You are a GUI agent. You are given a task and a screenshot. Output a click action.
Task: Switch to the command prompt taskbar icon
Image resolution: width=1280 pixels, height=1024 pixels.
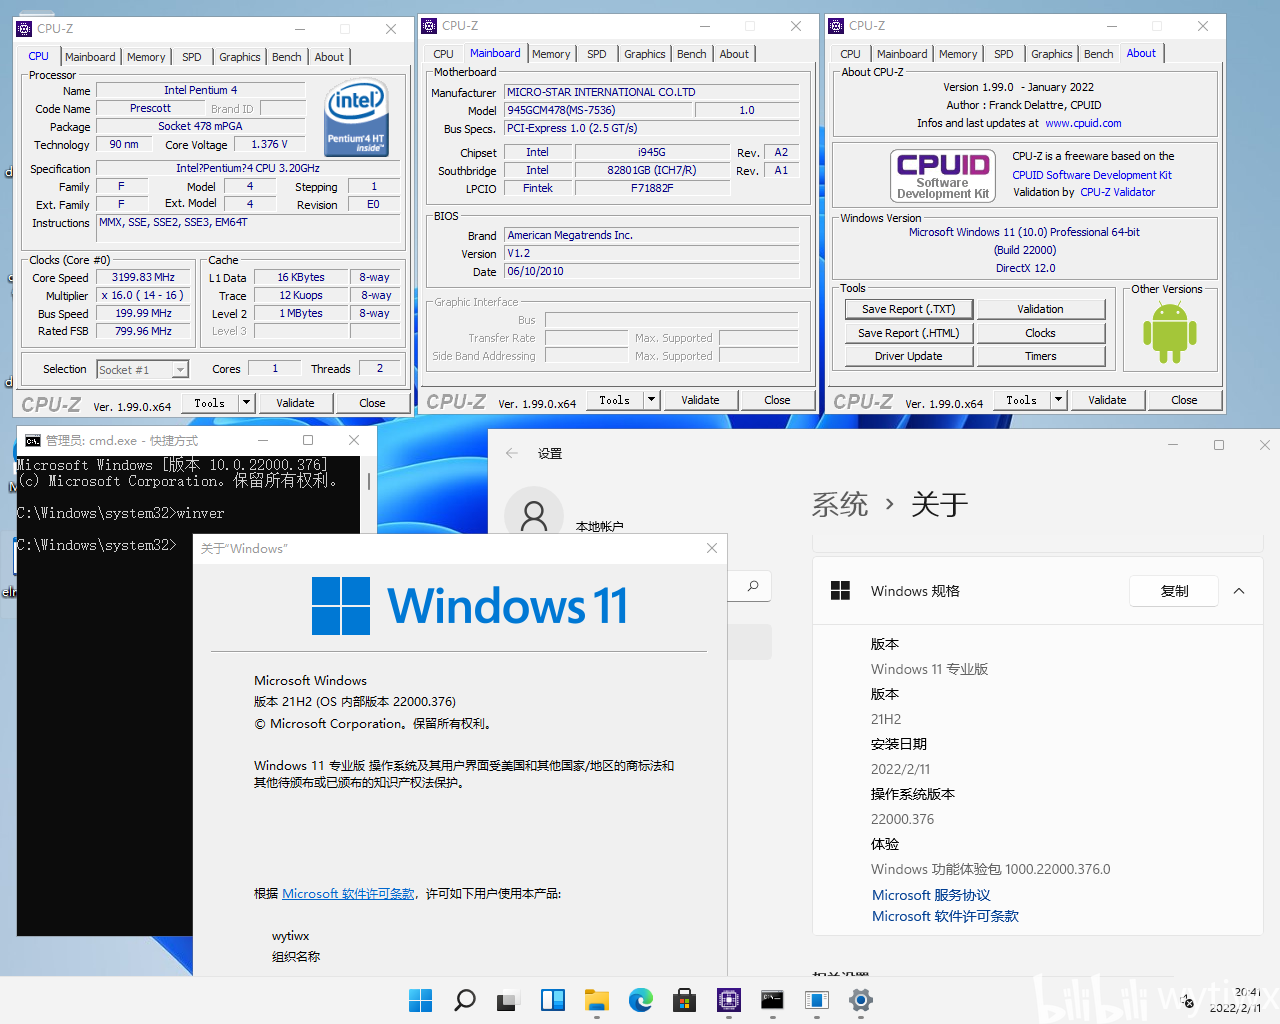pyautogui.click(x=773, y=1000)
